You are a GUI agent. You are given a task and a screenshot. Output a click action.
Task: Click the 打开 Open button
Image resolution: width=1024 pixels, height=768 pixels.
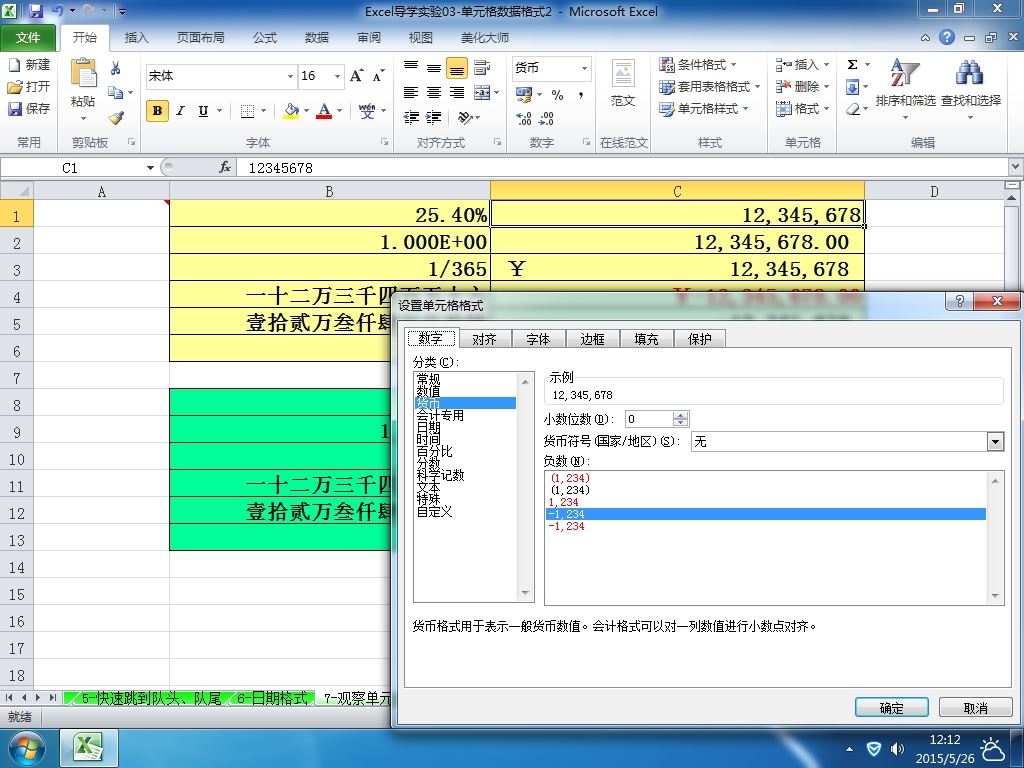[29, 86]
